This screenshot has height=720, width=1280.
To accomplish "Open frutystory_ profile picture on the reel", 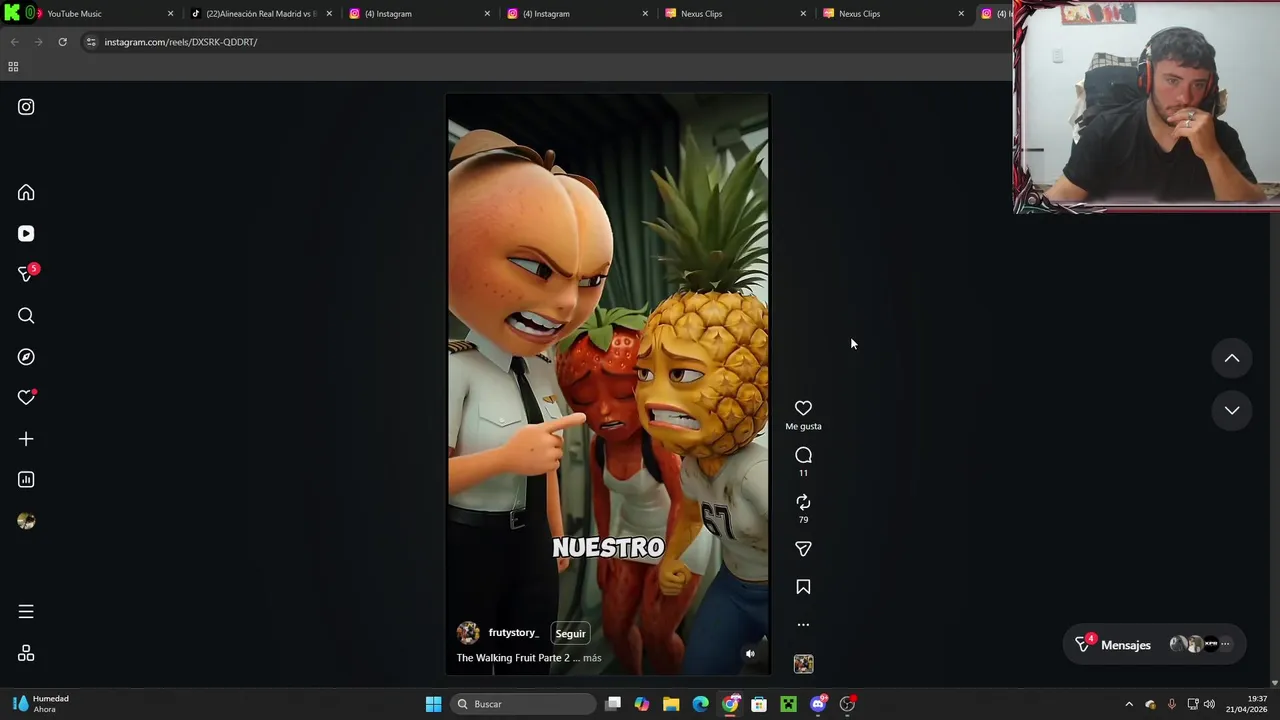I will tap(468, 633).
